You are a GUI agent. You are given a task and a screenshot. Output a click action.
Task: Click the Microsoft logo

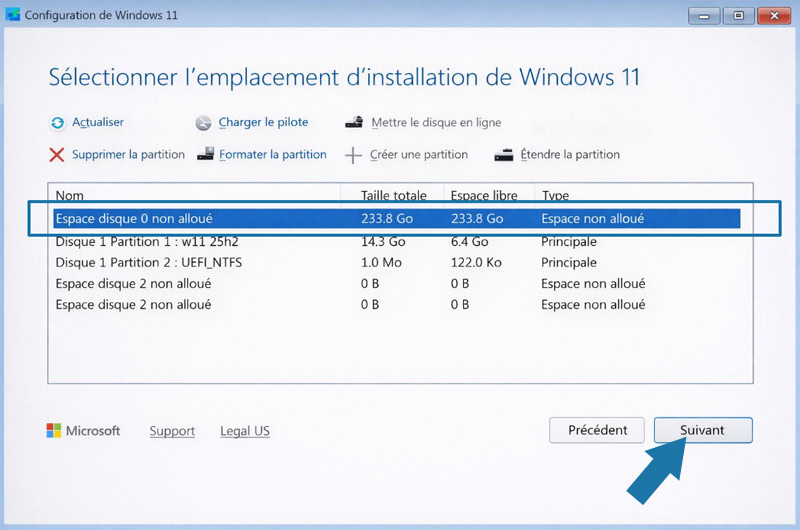pos(54,431)
